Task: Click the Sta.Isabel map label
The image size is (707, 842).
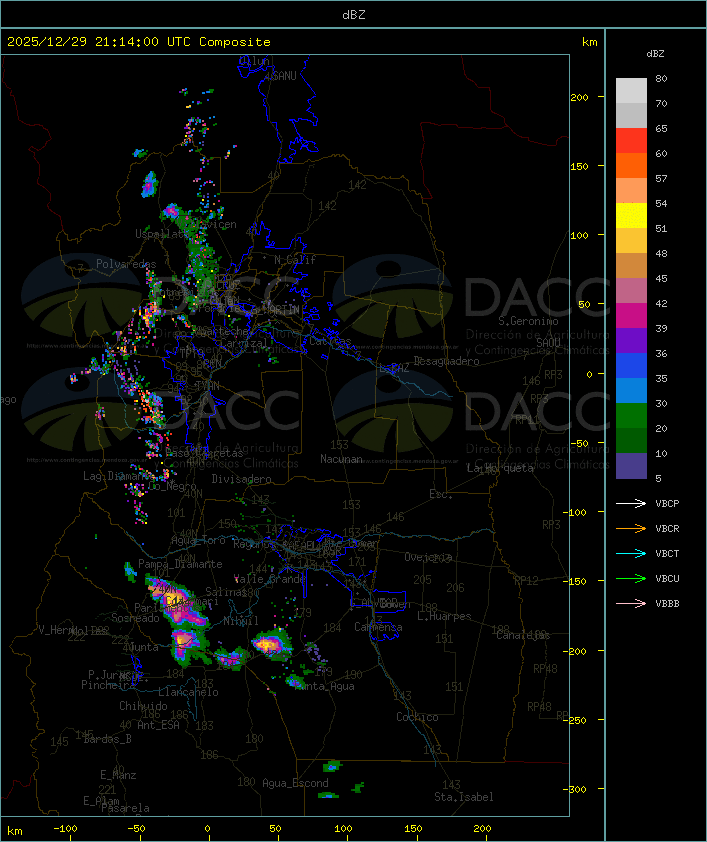Action: [464, 797]
